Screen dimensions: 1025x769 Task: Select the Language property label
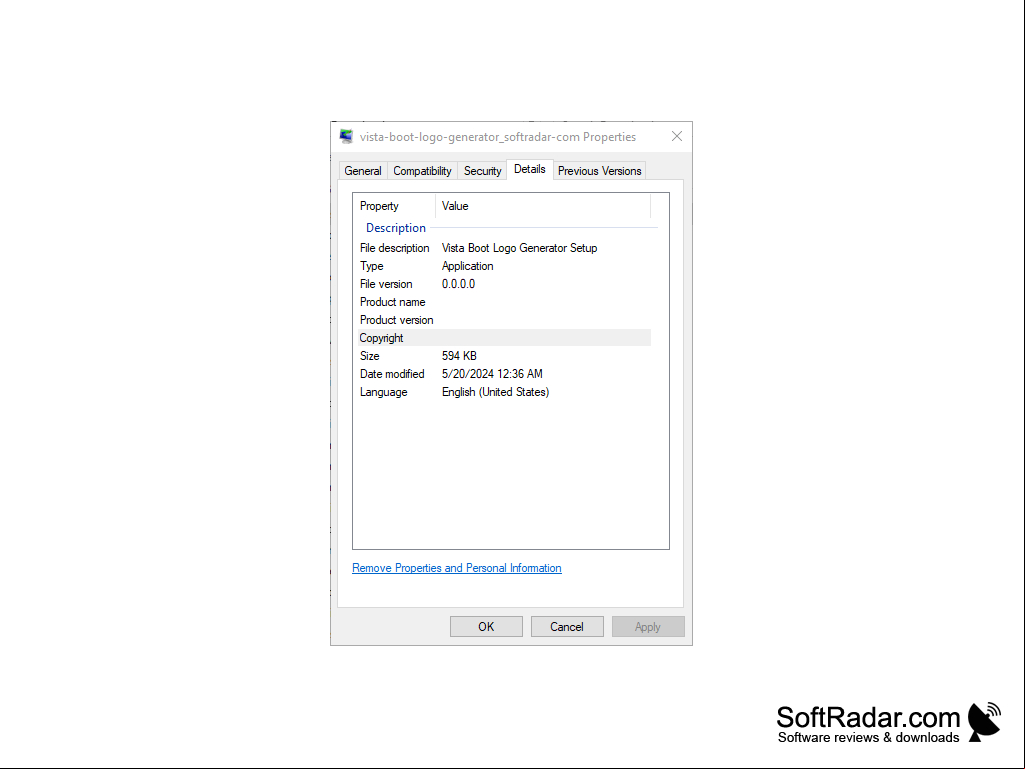click(384, 392)
